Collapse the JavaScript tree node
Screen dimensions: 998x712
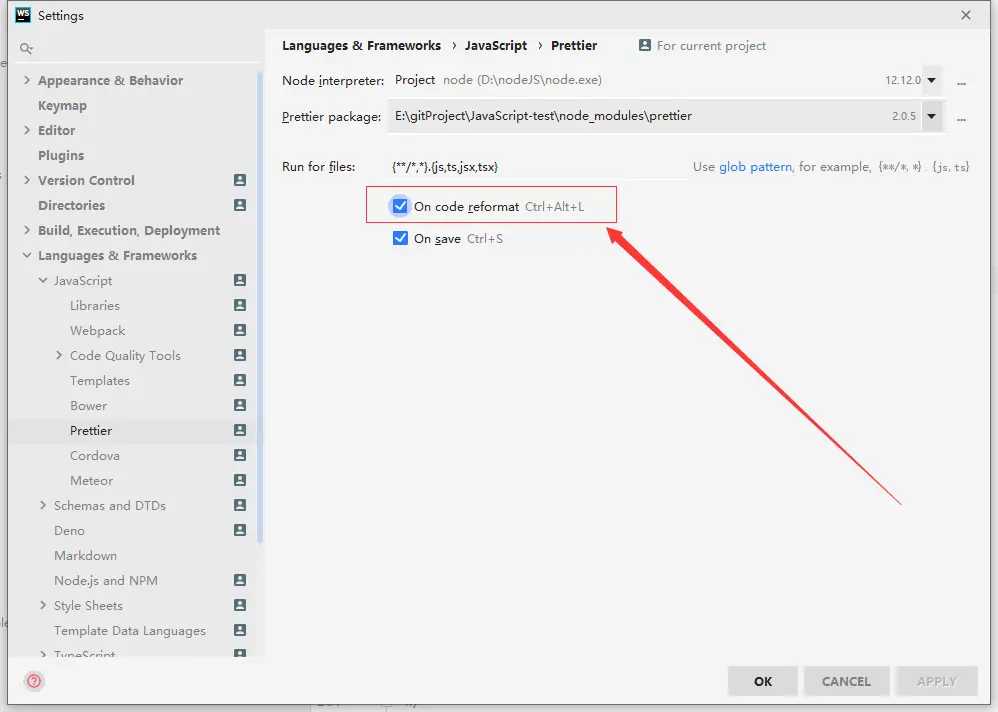pyautogui.click(x=43, y=280)
